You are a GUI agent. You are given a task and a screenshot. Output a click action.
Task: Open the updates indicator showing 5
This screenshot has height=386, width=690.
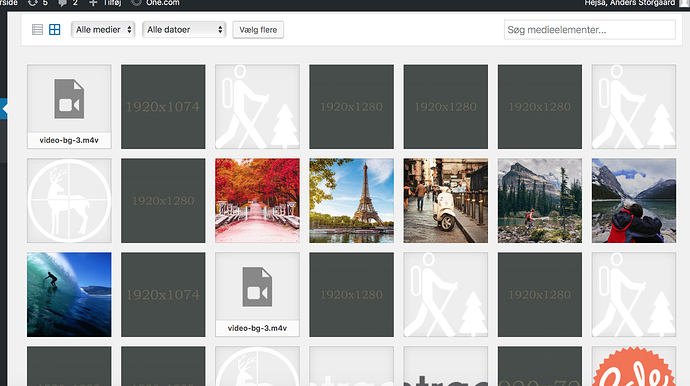pyautogui.click(x=37, y=3)
